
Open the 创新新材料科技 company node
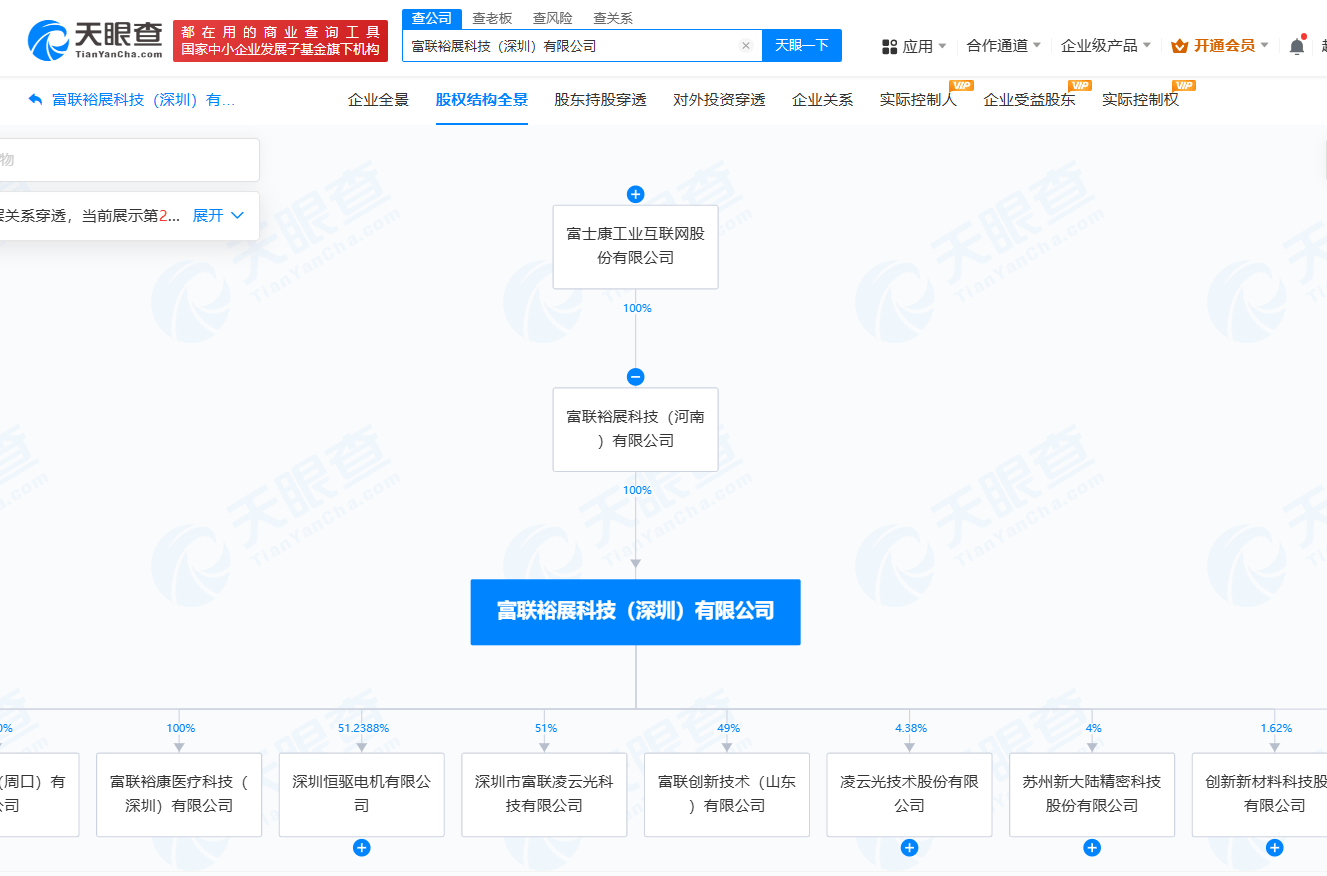click(x=1259, y=795)
